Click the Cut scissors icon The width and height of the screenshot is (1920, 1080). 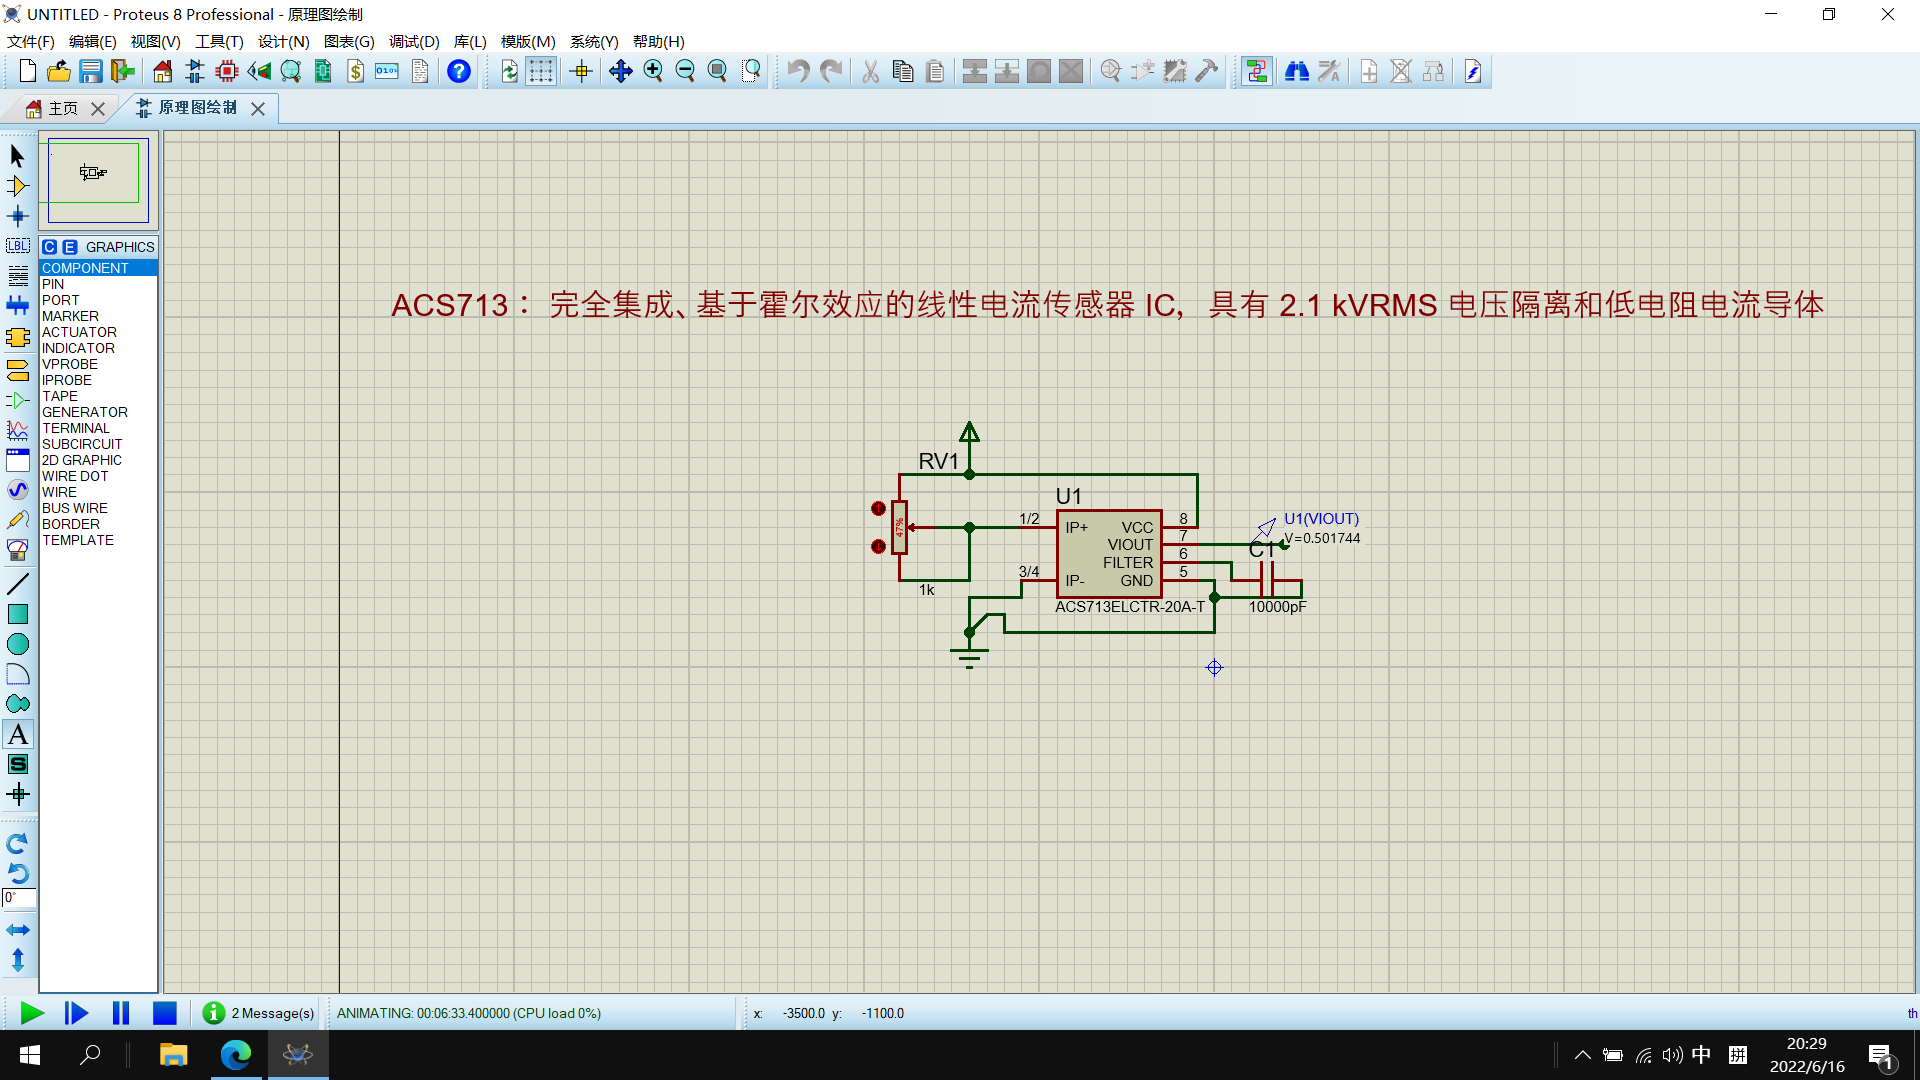click(871, 71)
